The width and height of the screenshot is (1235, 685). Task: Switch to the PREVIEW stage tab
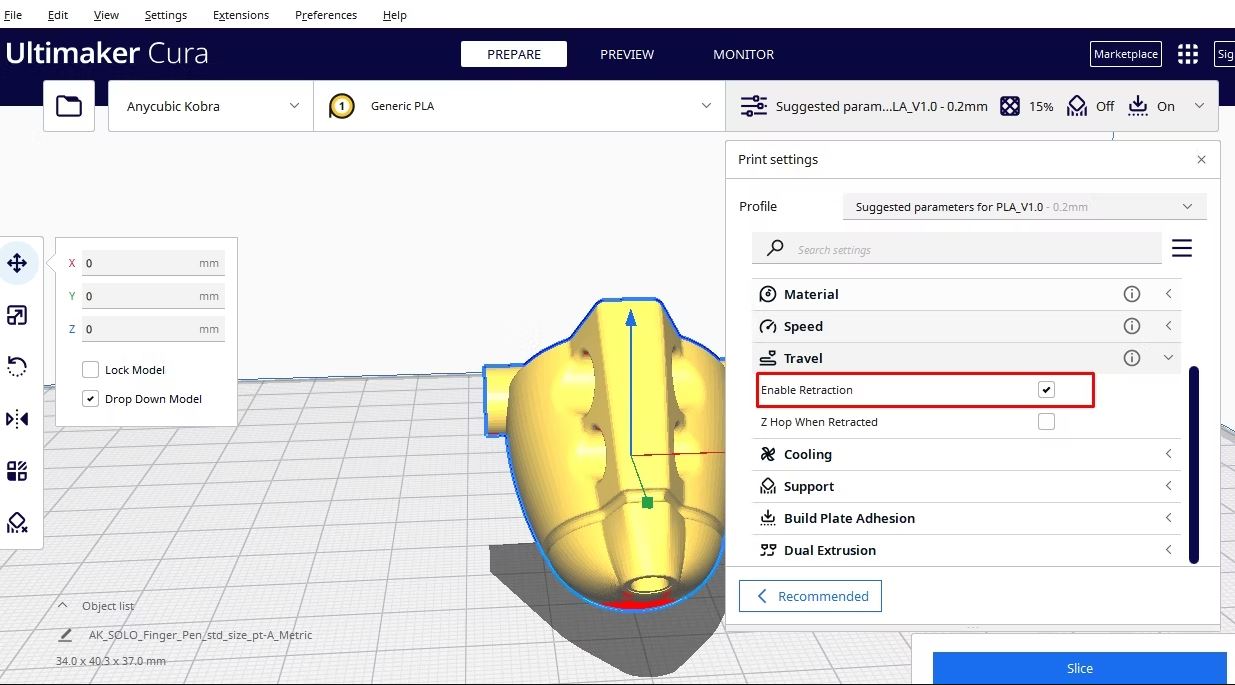(x=627, y=54)
